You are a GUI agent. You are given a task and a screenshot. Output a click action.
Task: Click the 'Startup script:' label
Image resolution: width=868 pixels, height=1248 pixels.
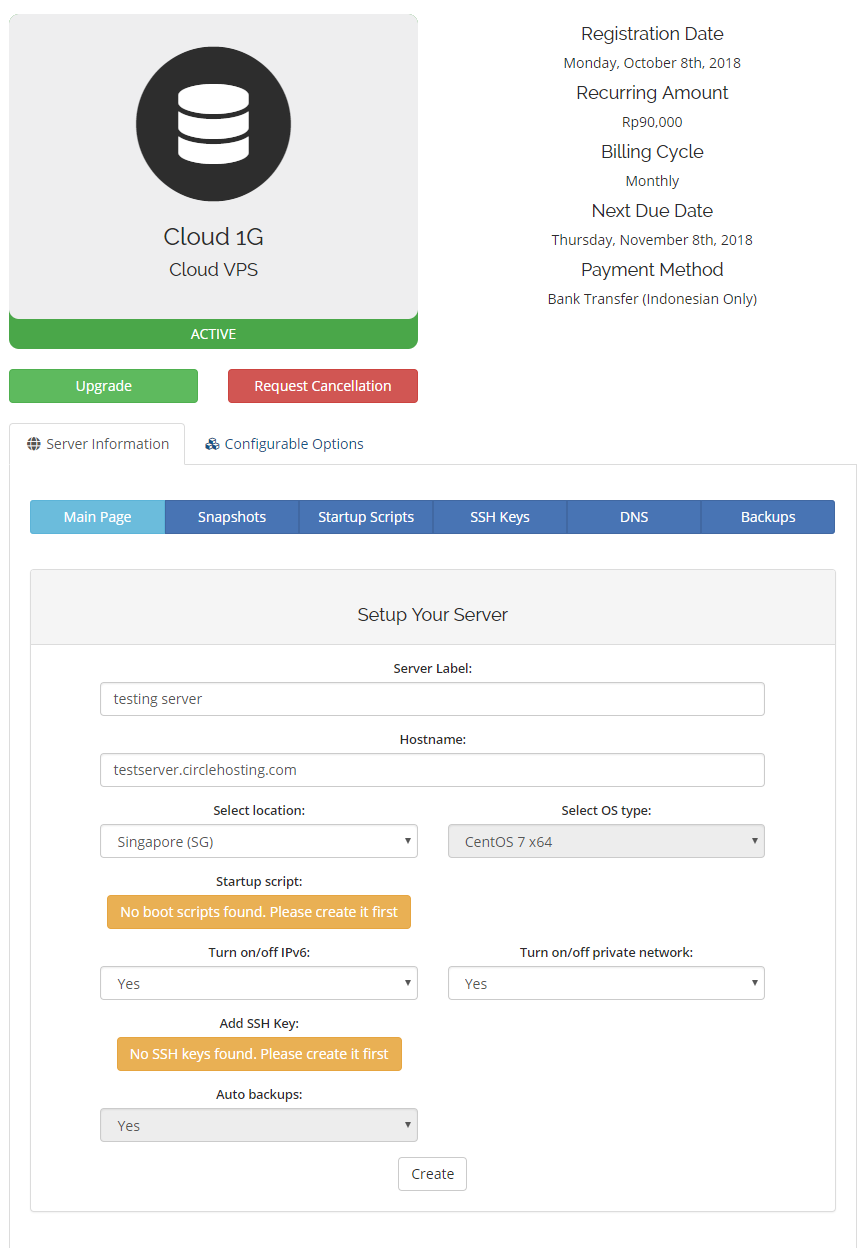point(259,881)
